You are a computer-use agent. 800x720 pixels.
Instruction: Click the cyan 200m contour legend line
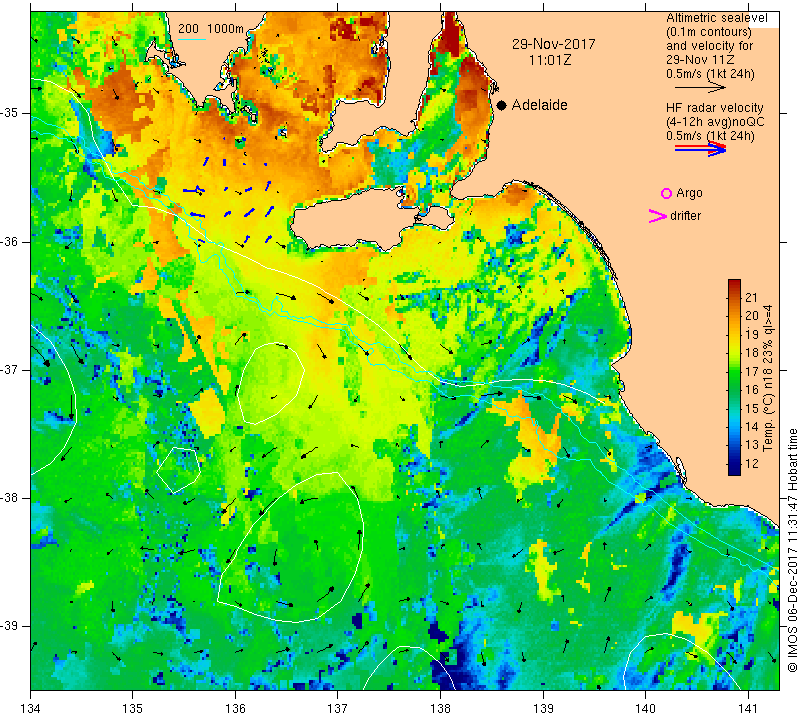click(x=192, y=39)
